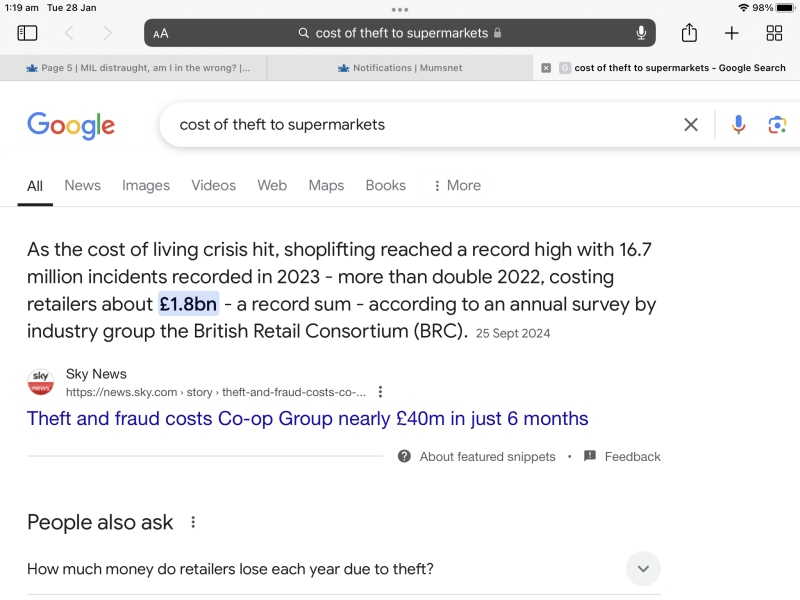The height and width of the screenshot is (600, 800).
Task: Switch to Web results
Action: coord(272,185)
